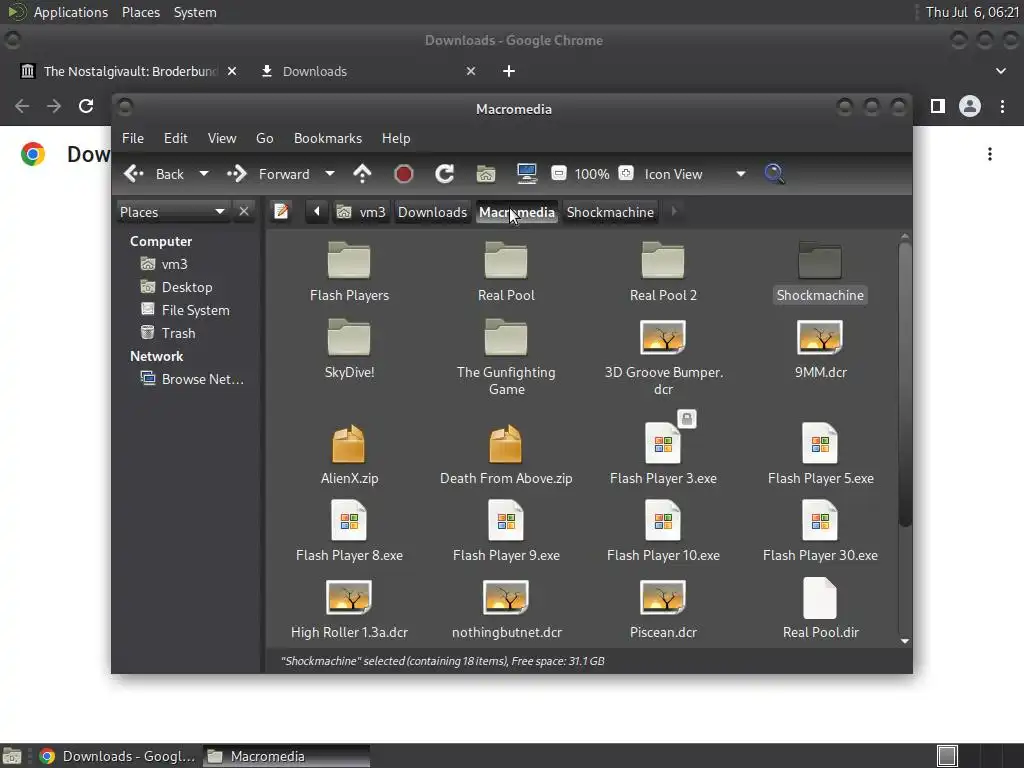Zoom in with the plus icon

626,174
